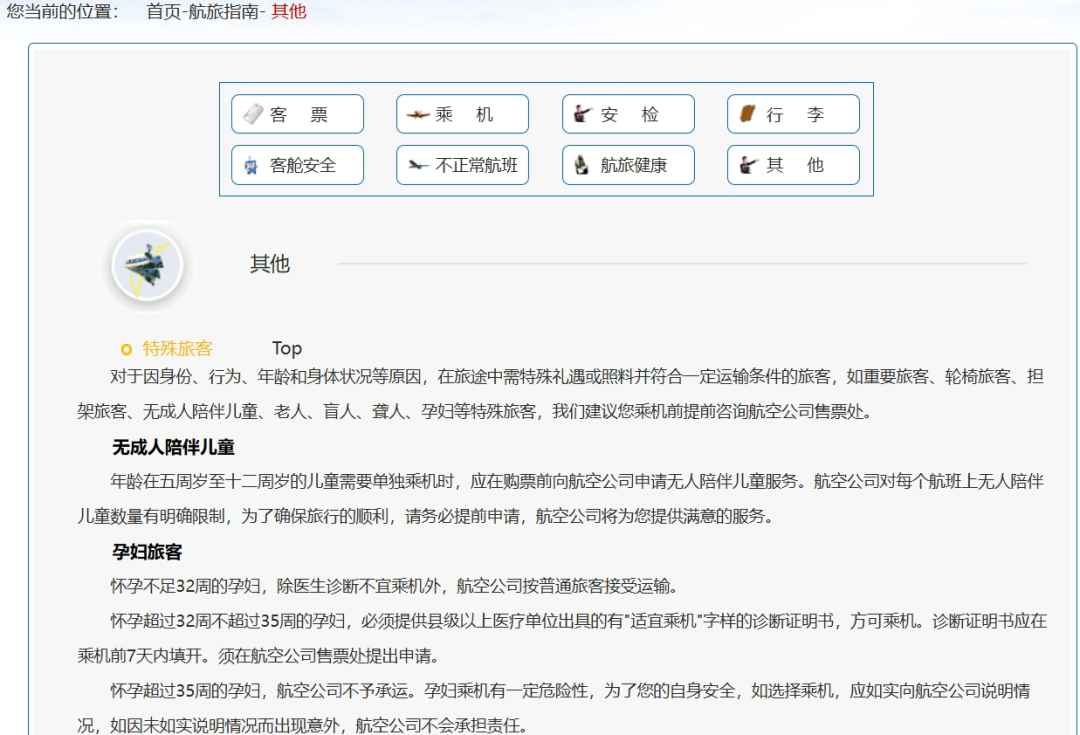Select the 孕妇旅客 subheading
This screenshot has height=735, width=1080.
pos(147,552)
